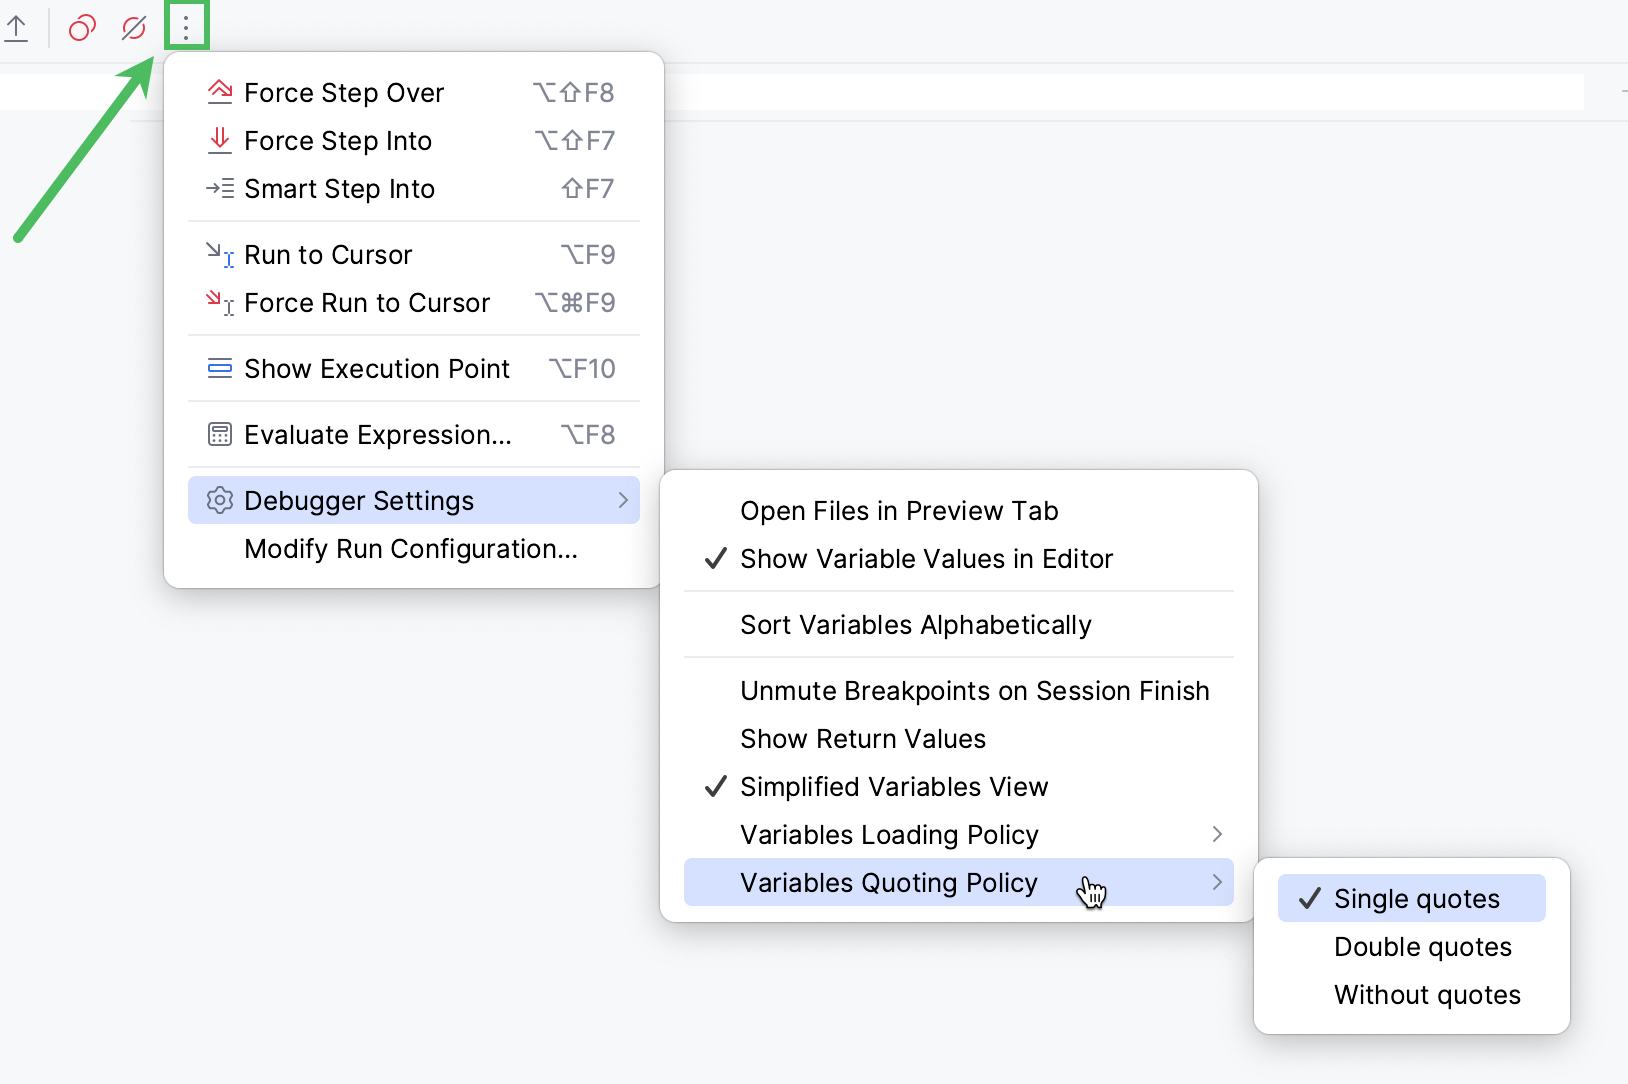Expand the Variables Loading Policy submenu
This screenshot has width=1628, height=1084.
point(888,834)
